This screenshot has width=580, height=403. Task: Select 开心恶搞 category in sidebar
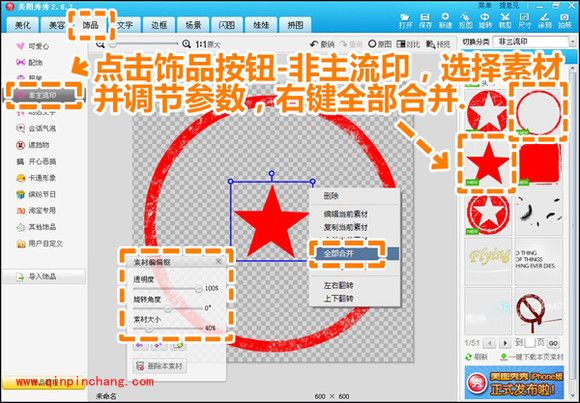tap(36, 161)
